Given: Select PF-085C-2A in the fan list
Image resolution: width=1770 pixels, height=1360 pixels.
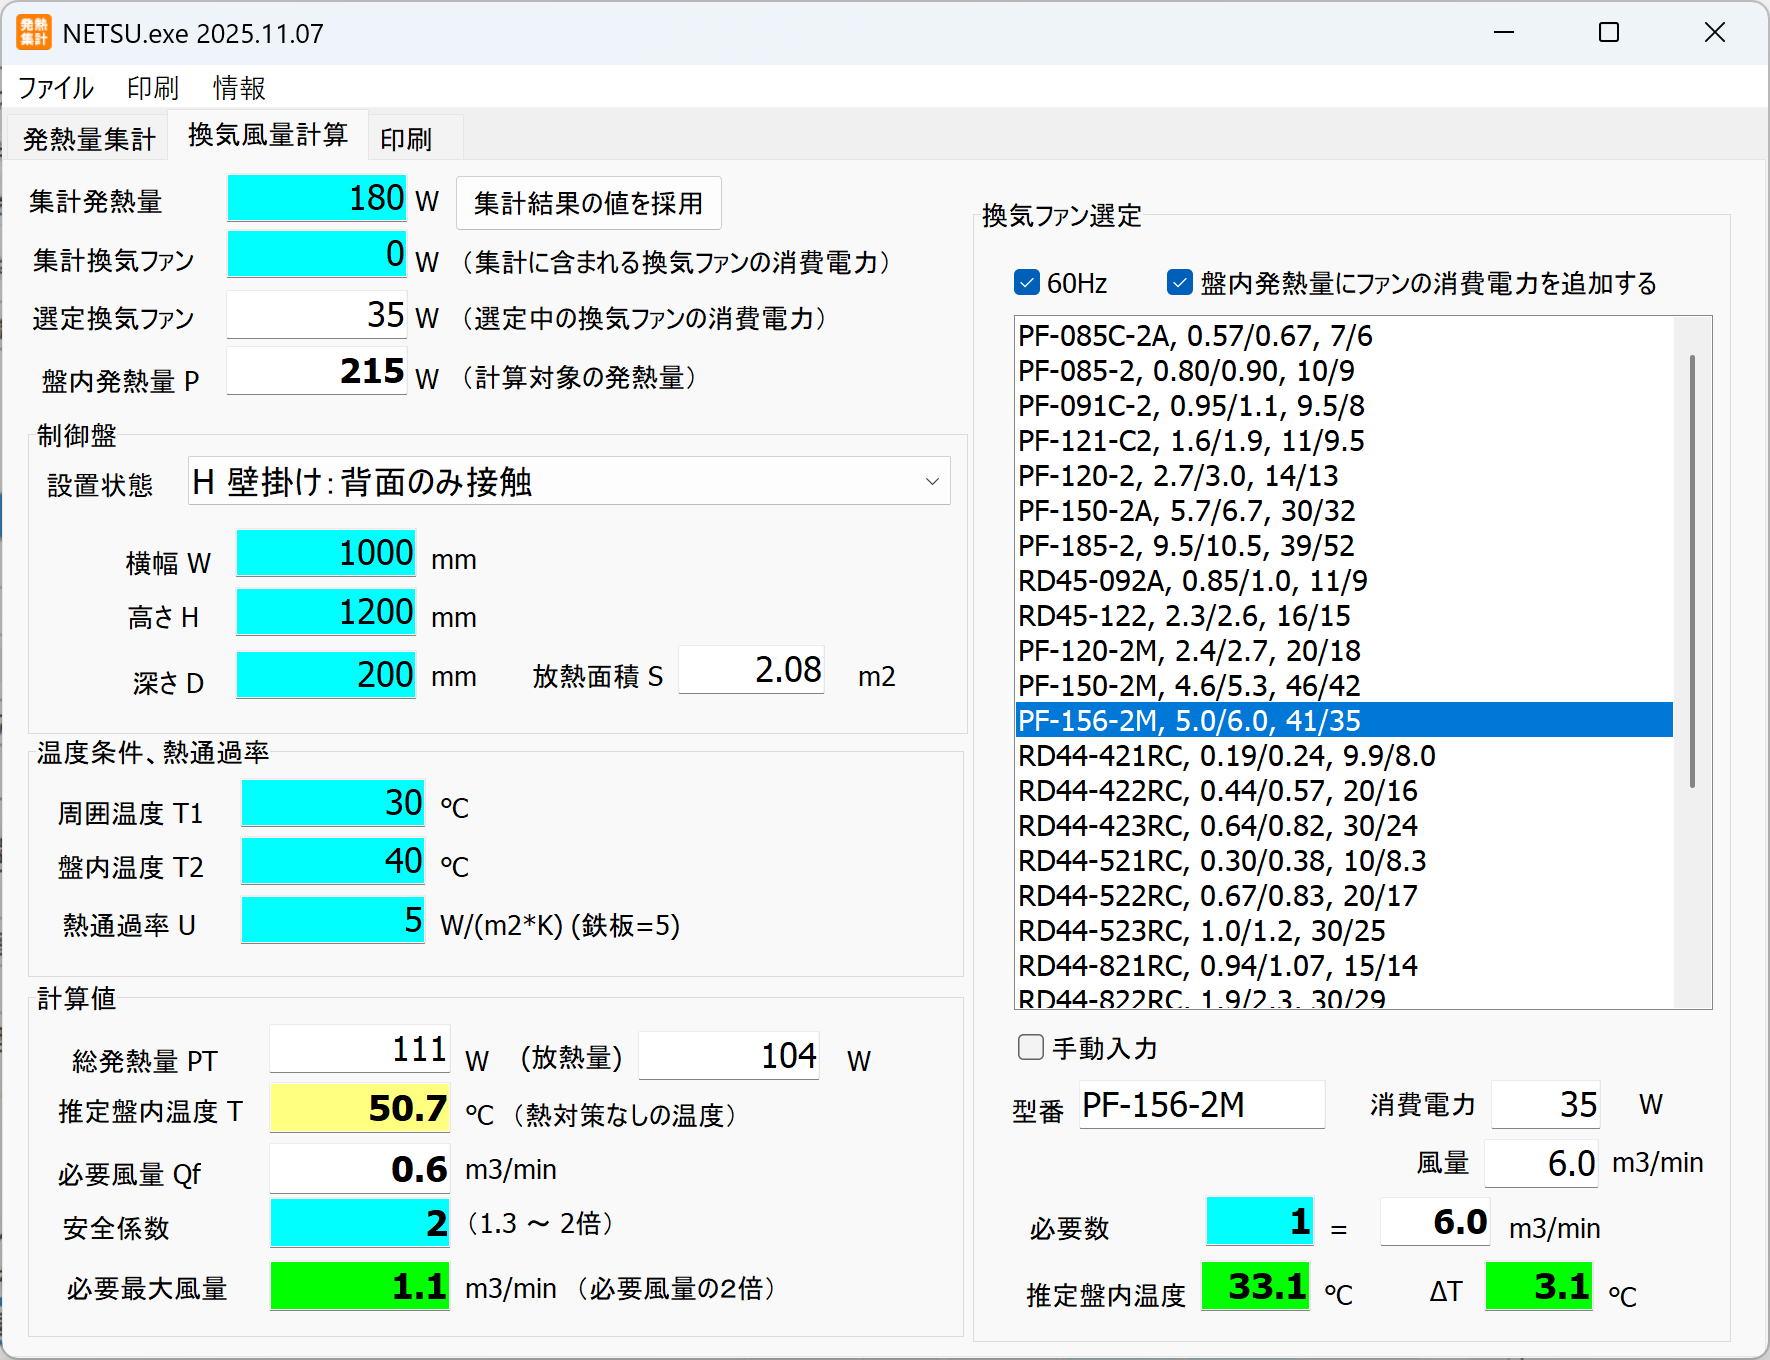Looking at the screenshot, I should click(1195, 336).
